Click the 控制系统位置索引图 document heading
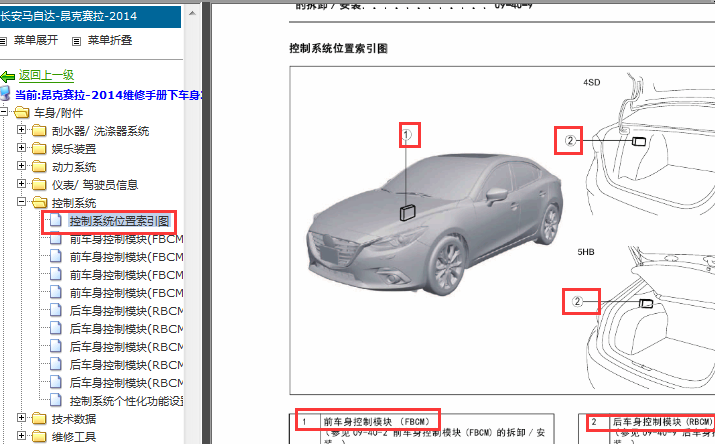The height and width of the screenshot is (444, 715). [x=338, y=48]
